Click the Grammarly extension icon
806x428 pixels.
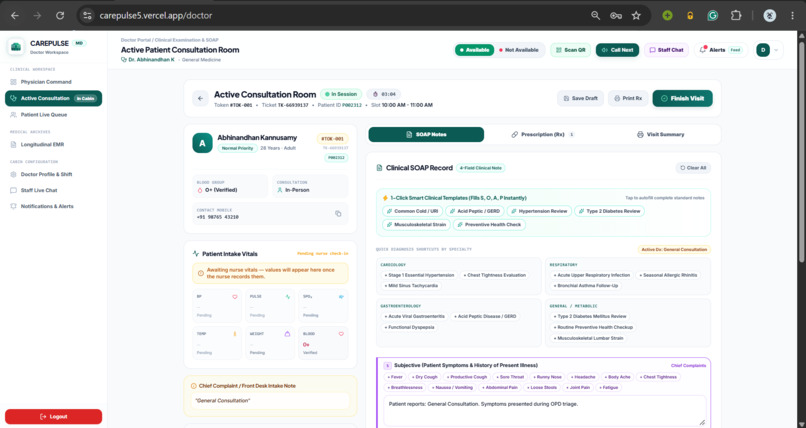[x=712, y=15]
